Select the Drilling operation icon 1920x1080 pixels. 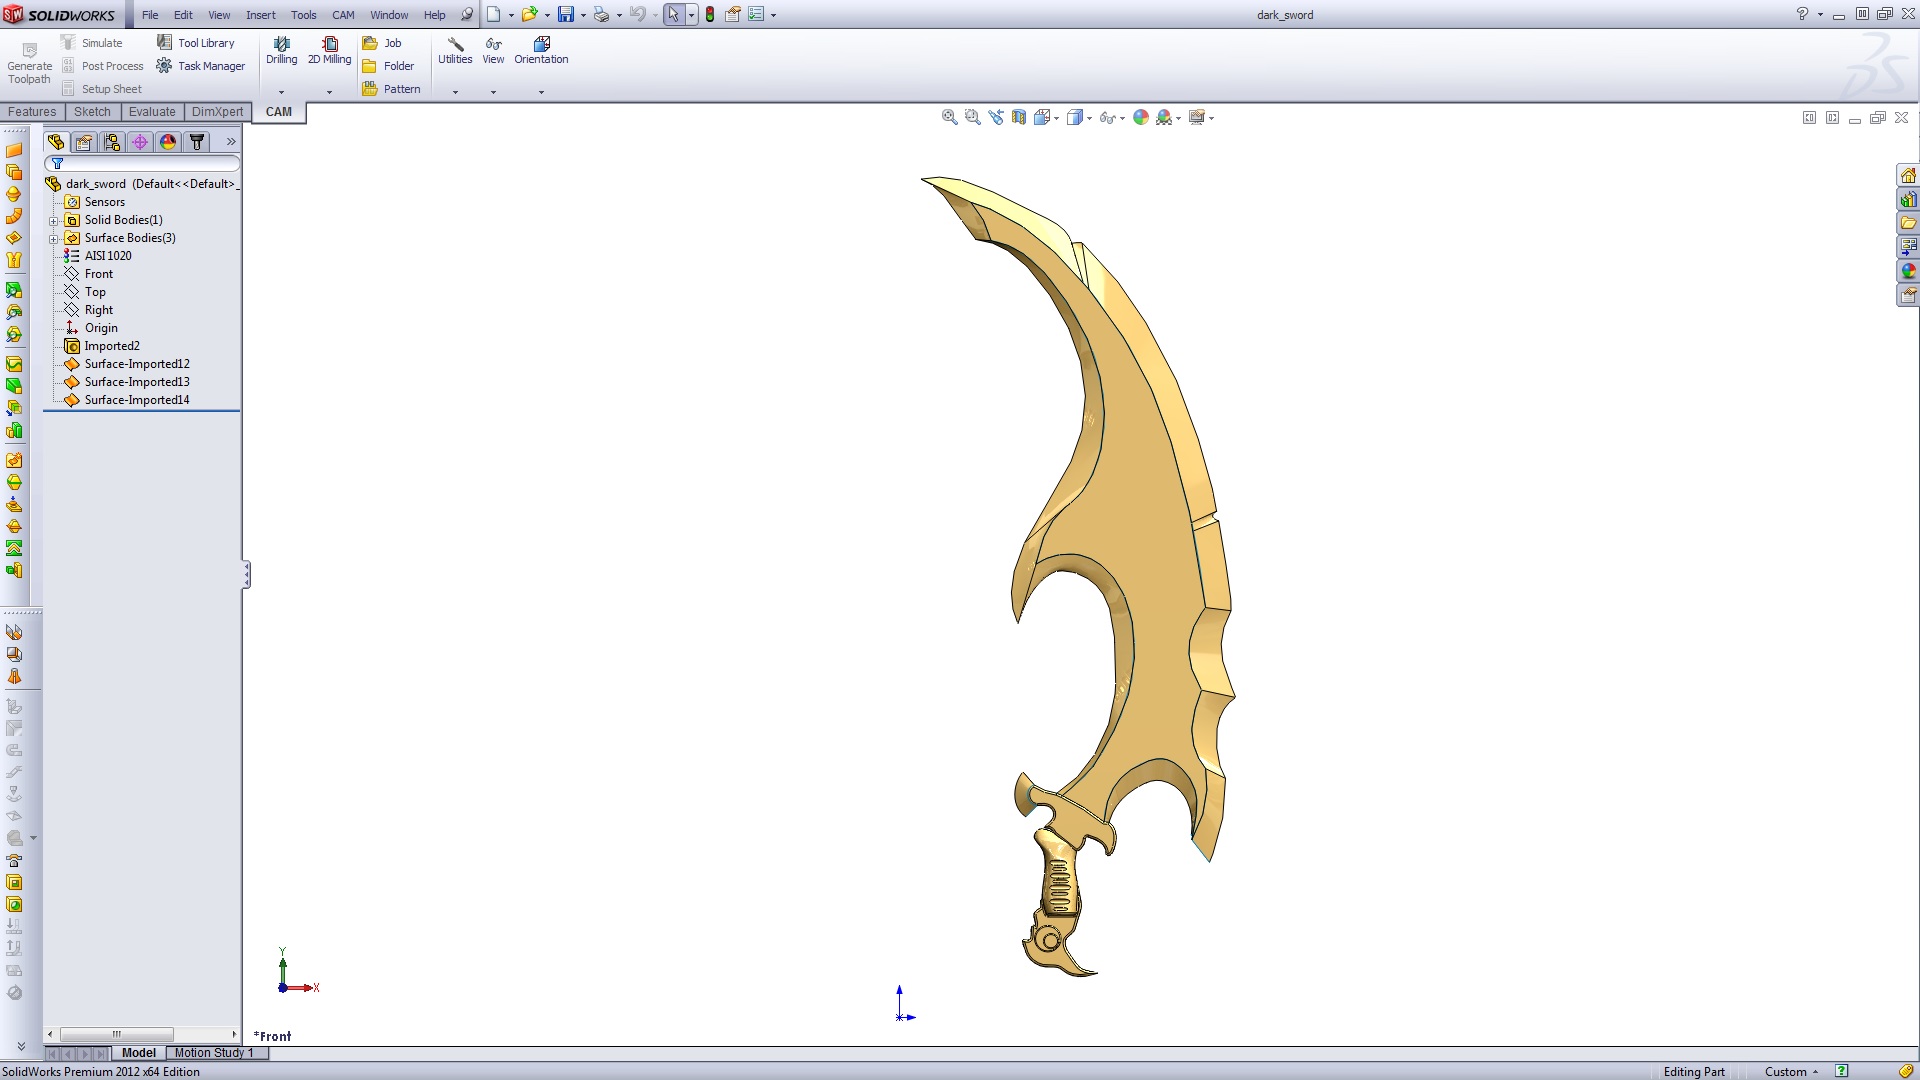281,44
